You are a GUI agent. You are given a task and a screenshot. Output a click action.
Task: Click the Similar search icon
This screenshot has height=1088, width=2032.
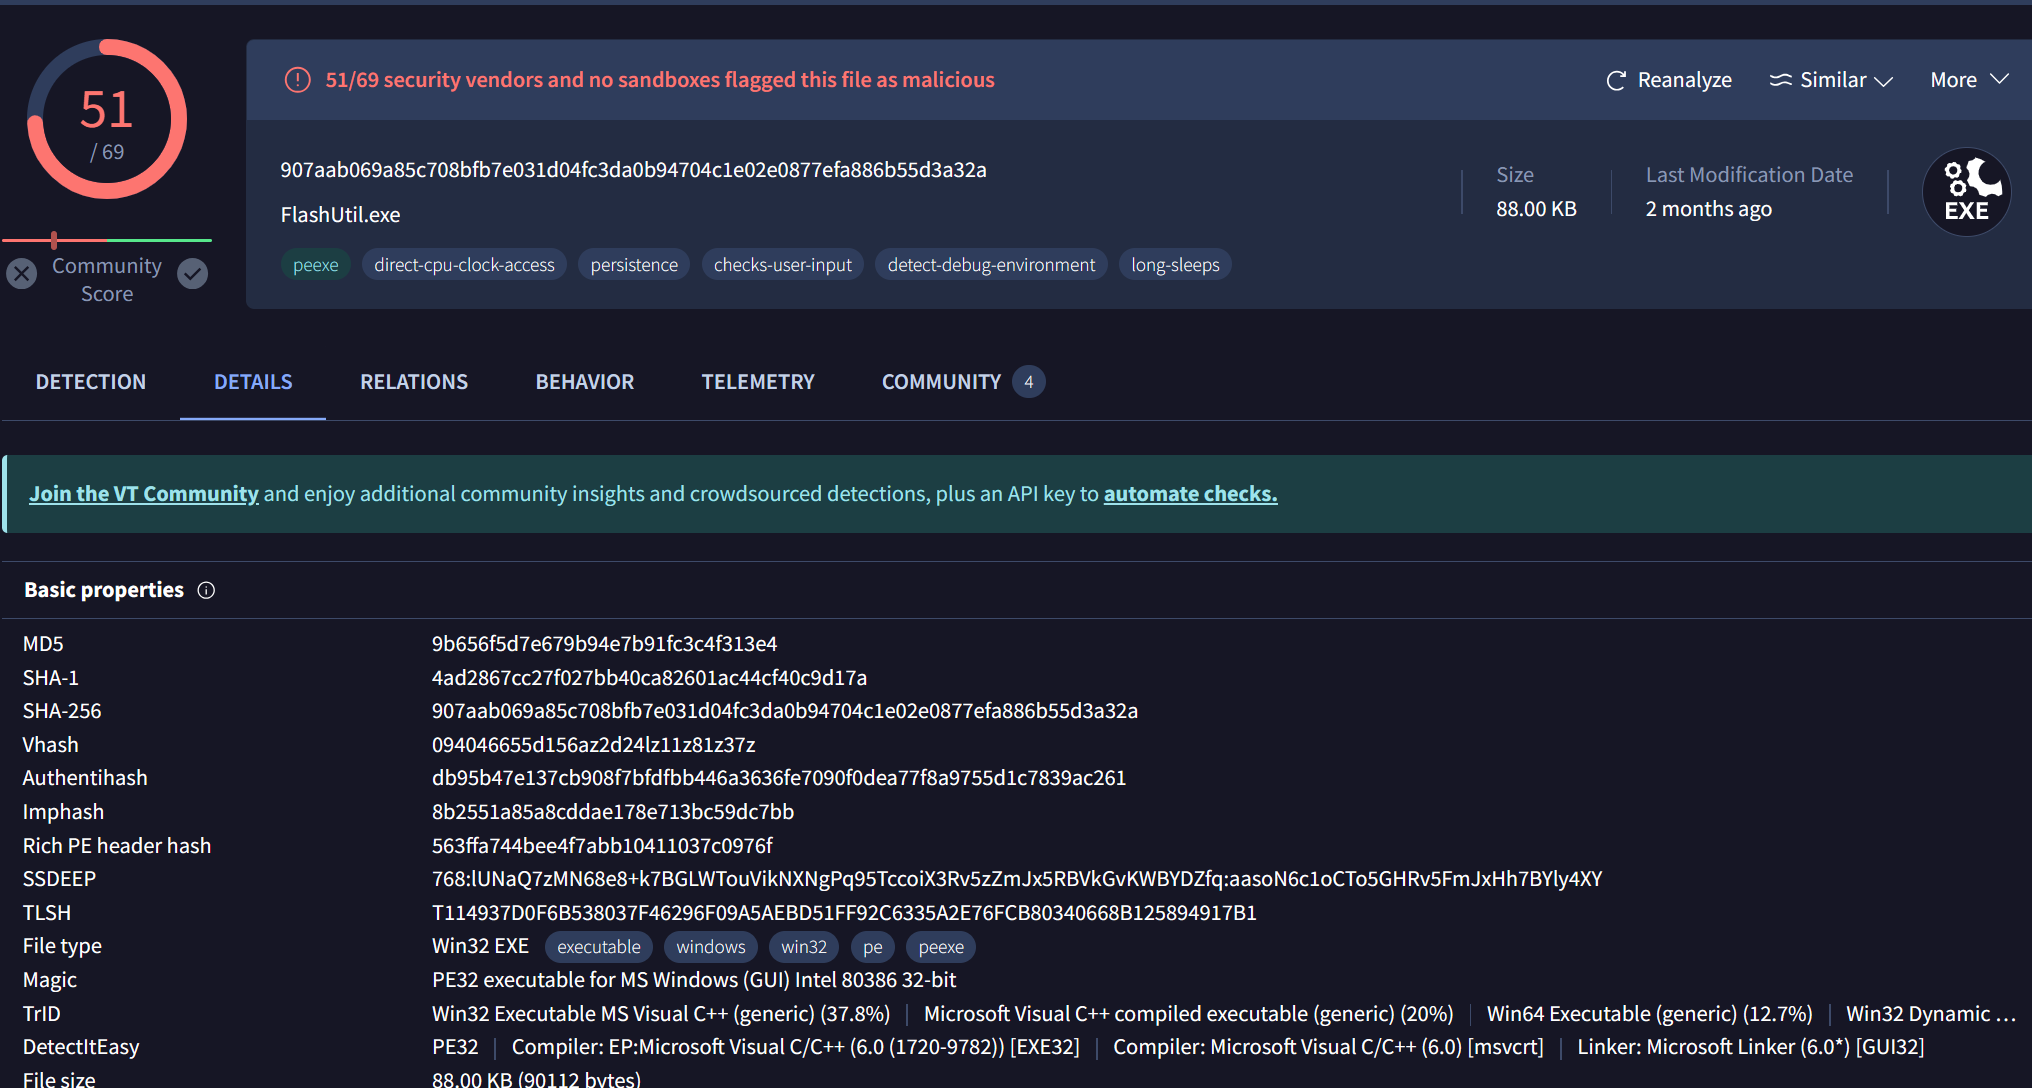tap(1780, 80)
